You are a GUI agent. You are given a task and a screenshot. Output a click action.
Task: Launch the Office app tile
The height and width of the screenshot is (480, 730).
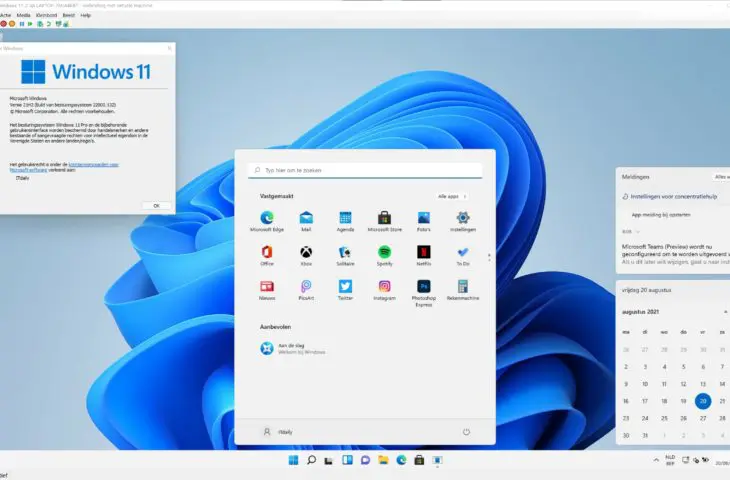click(x=267, y=255)
